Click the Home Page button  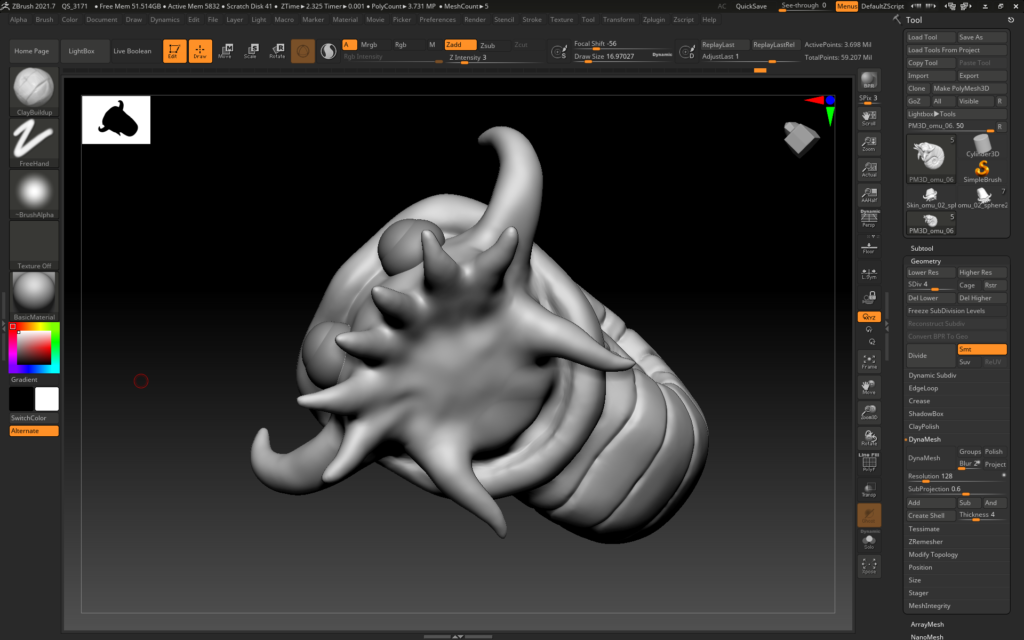(x=32, y=51)
